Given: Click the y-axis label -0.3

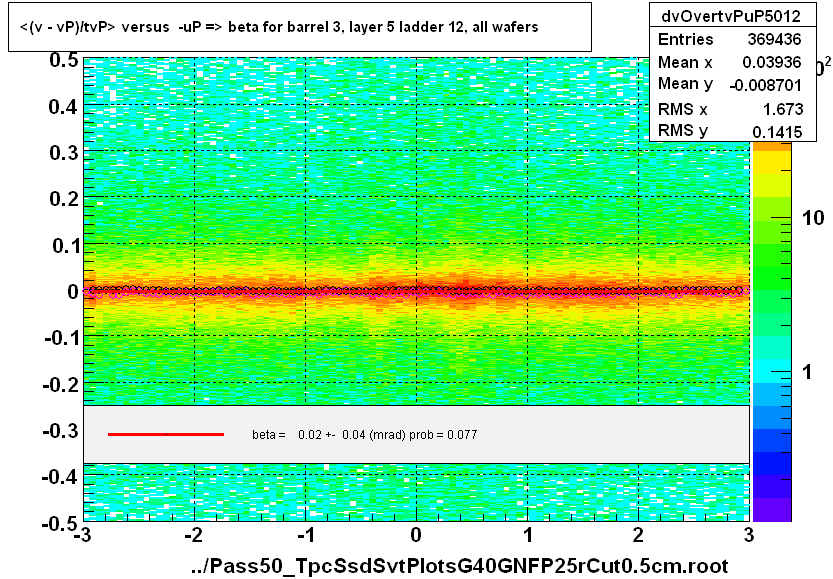Looking at the screenshot, I should coord(60,431).
